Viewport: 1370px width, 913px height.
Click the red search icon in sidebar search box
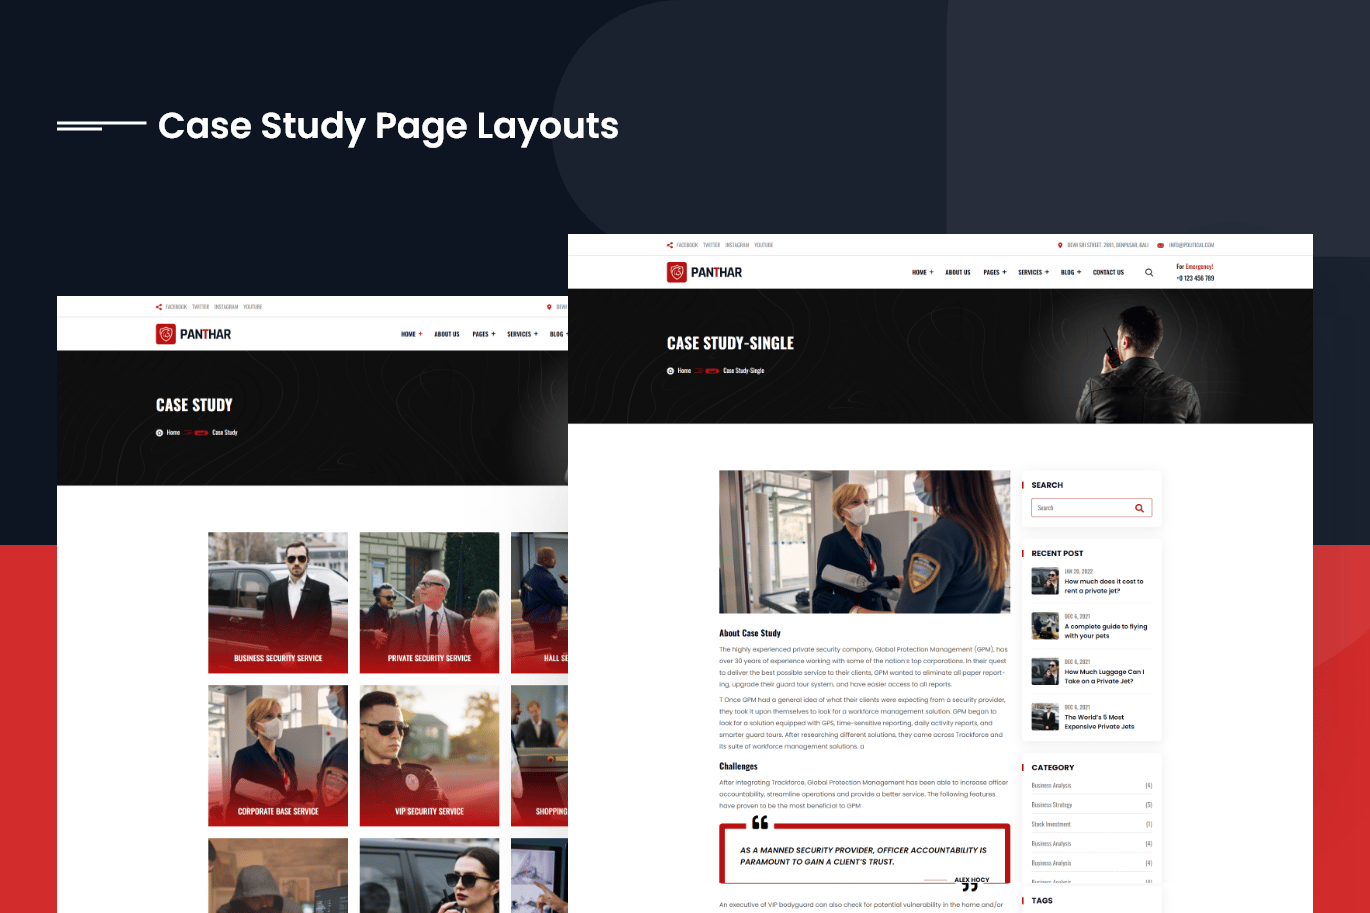[x=1139, y=508]
